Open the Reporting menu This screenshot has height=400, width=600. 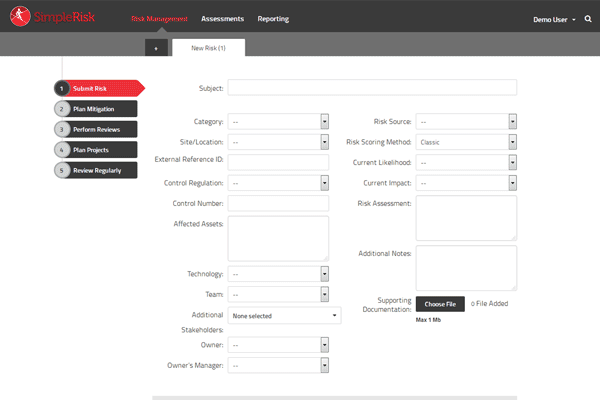pos(273,19)
